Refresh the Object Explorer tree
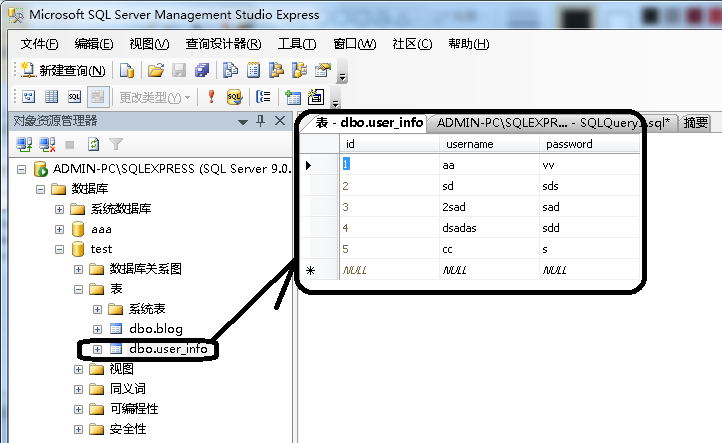 tap(93, 145)
